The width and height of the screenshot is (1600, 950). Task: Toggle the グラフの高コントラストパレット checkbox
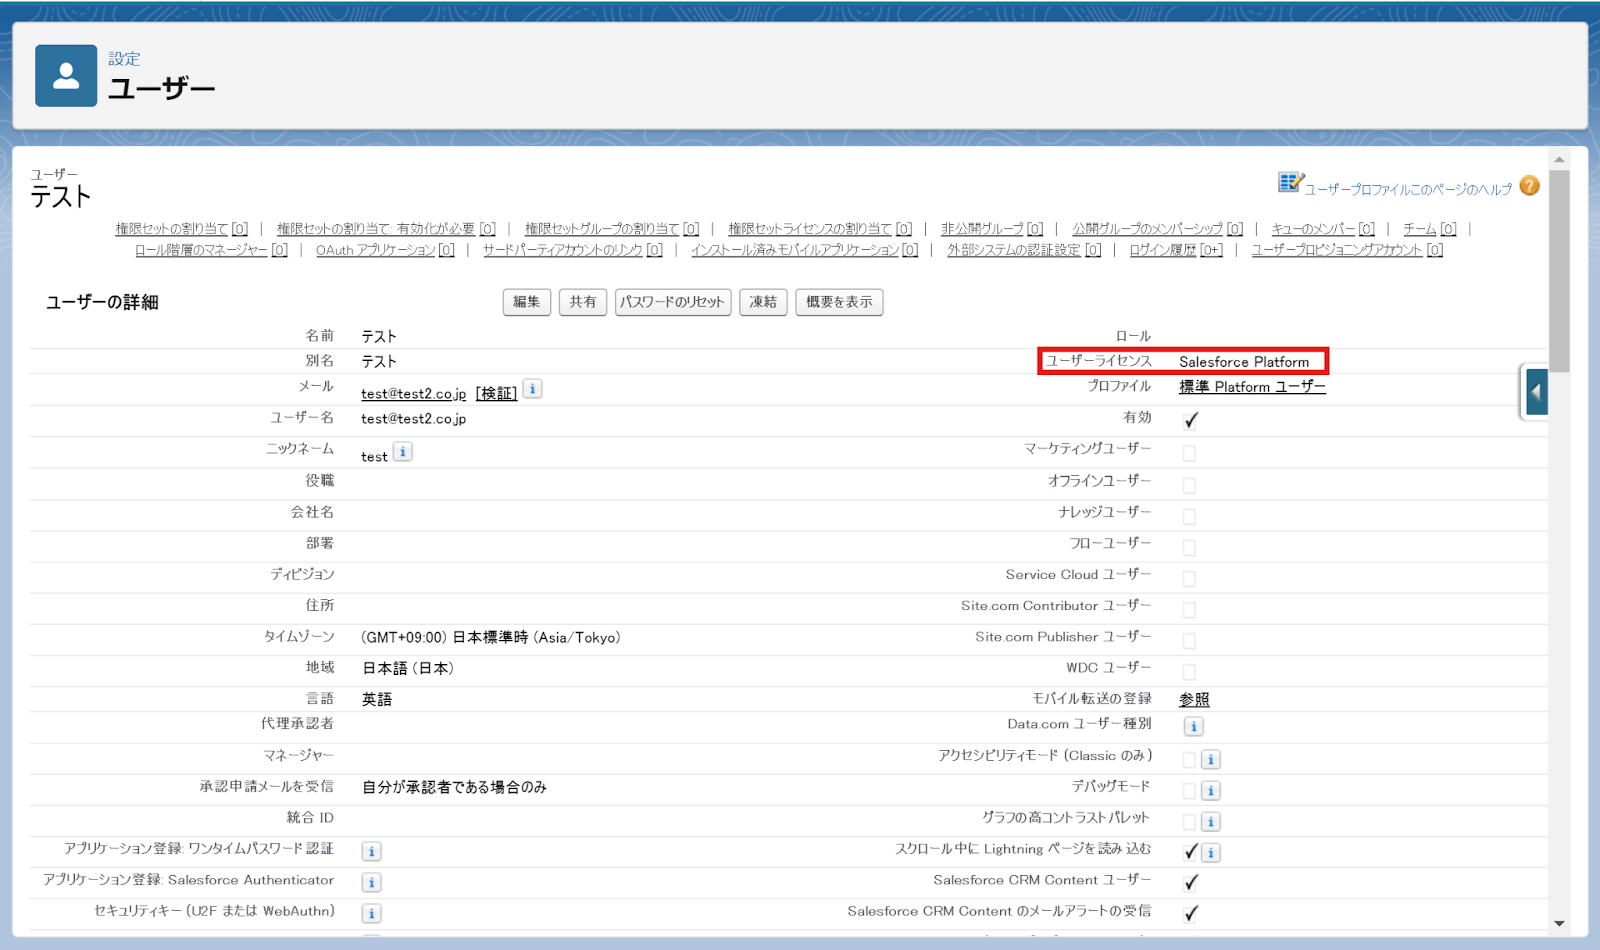[x=1189, y=821]
